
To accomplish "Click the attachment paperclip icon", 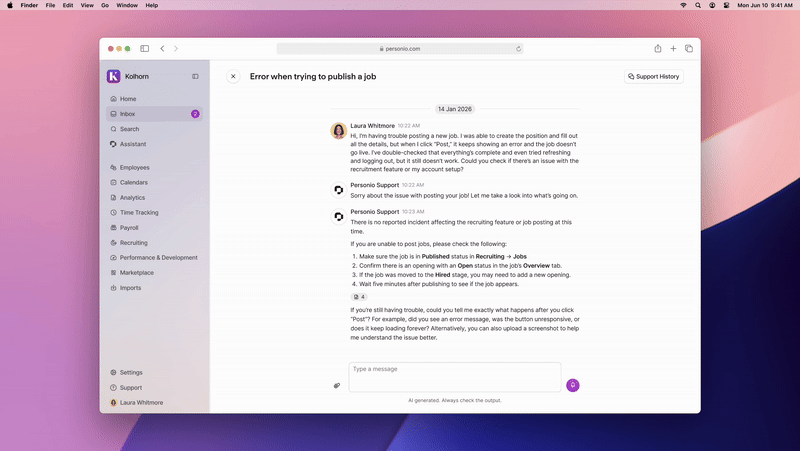I will click(x=337, y=385).
